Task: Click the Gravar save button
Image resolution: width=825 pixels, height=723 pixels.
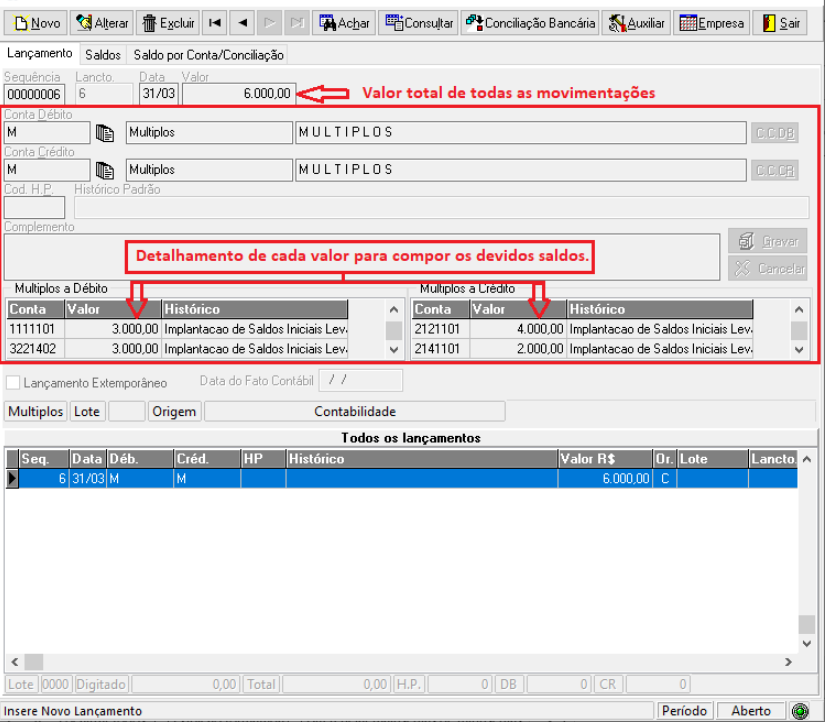Action: click(x=768, y=242)
